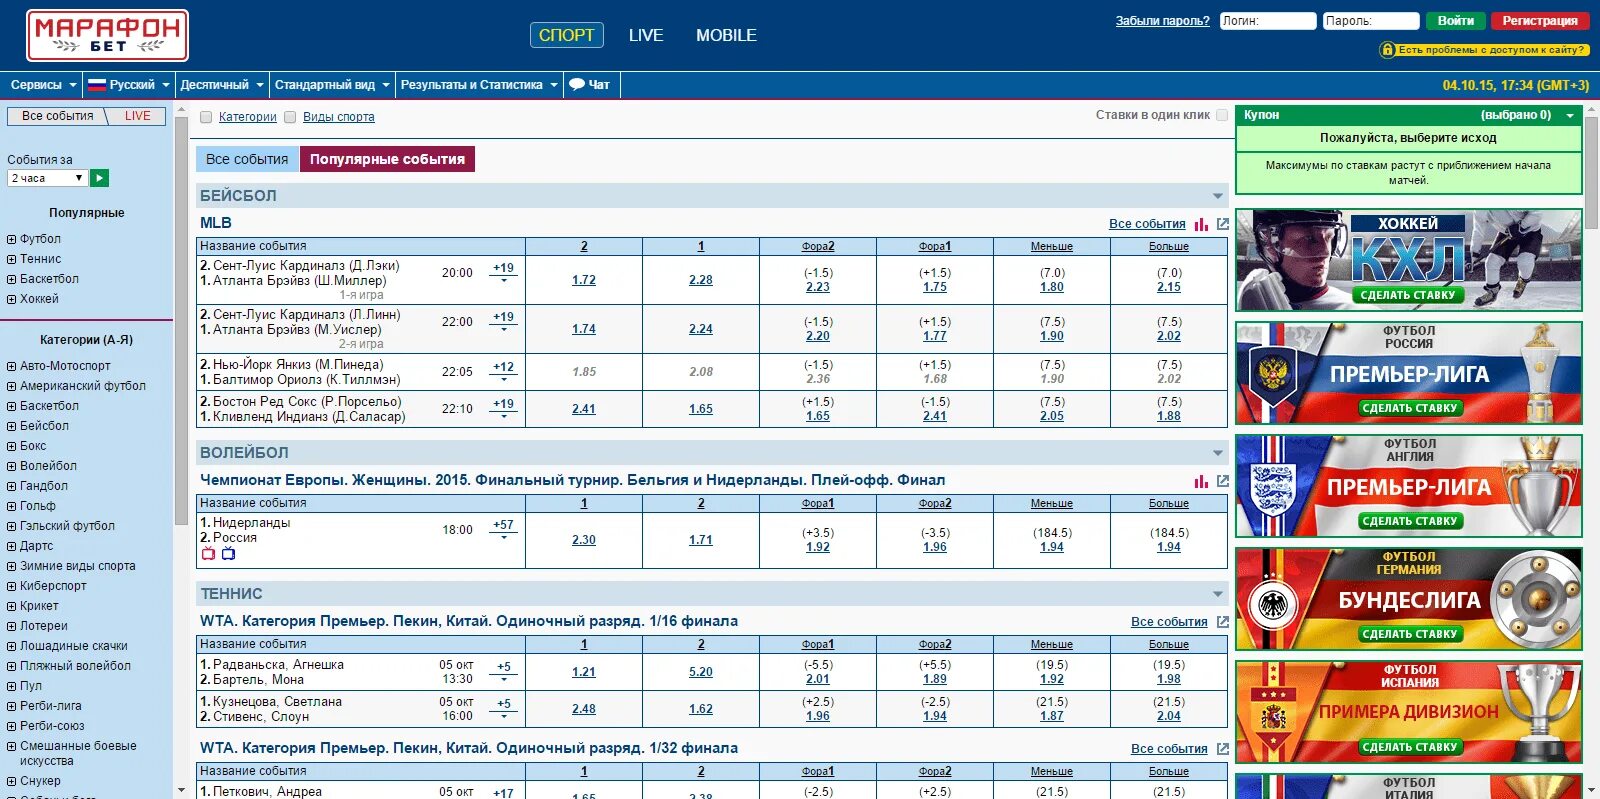1600x799 pixels.
Task: Expand Киберспорт category
Action: [x=11, y=586]
